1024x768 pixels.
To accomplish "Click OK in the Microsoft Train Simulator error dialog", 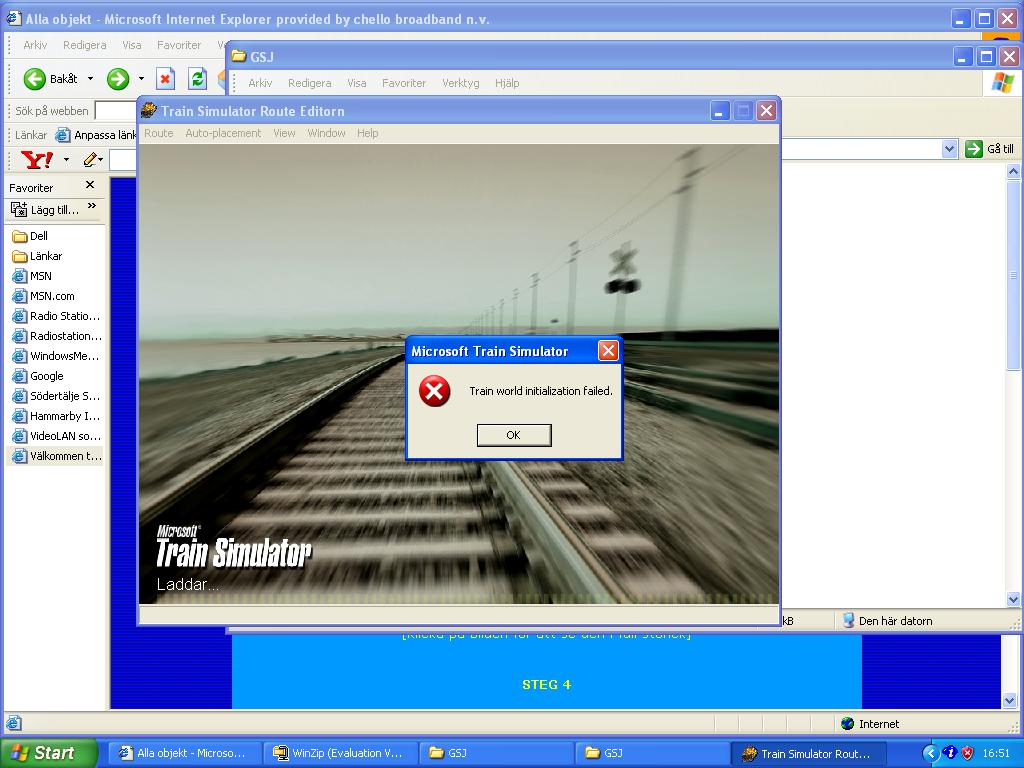I will [x=514, y=435].
